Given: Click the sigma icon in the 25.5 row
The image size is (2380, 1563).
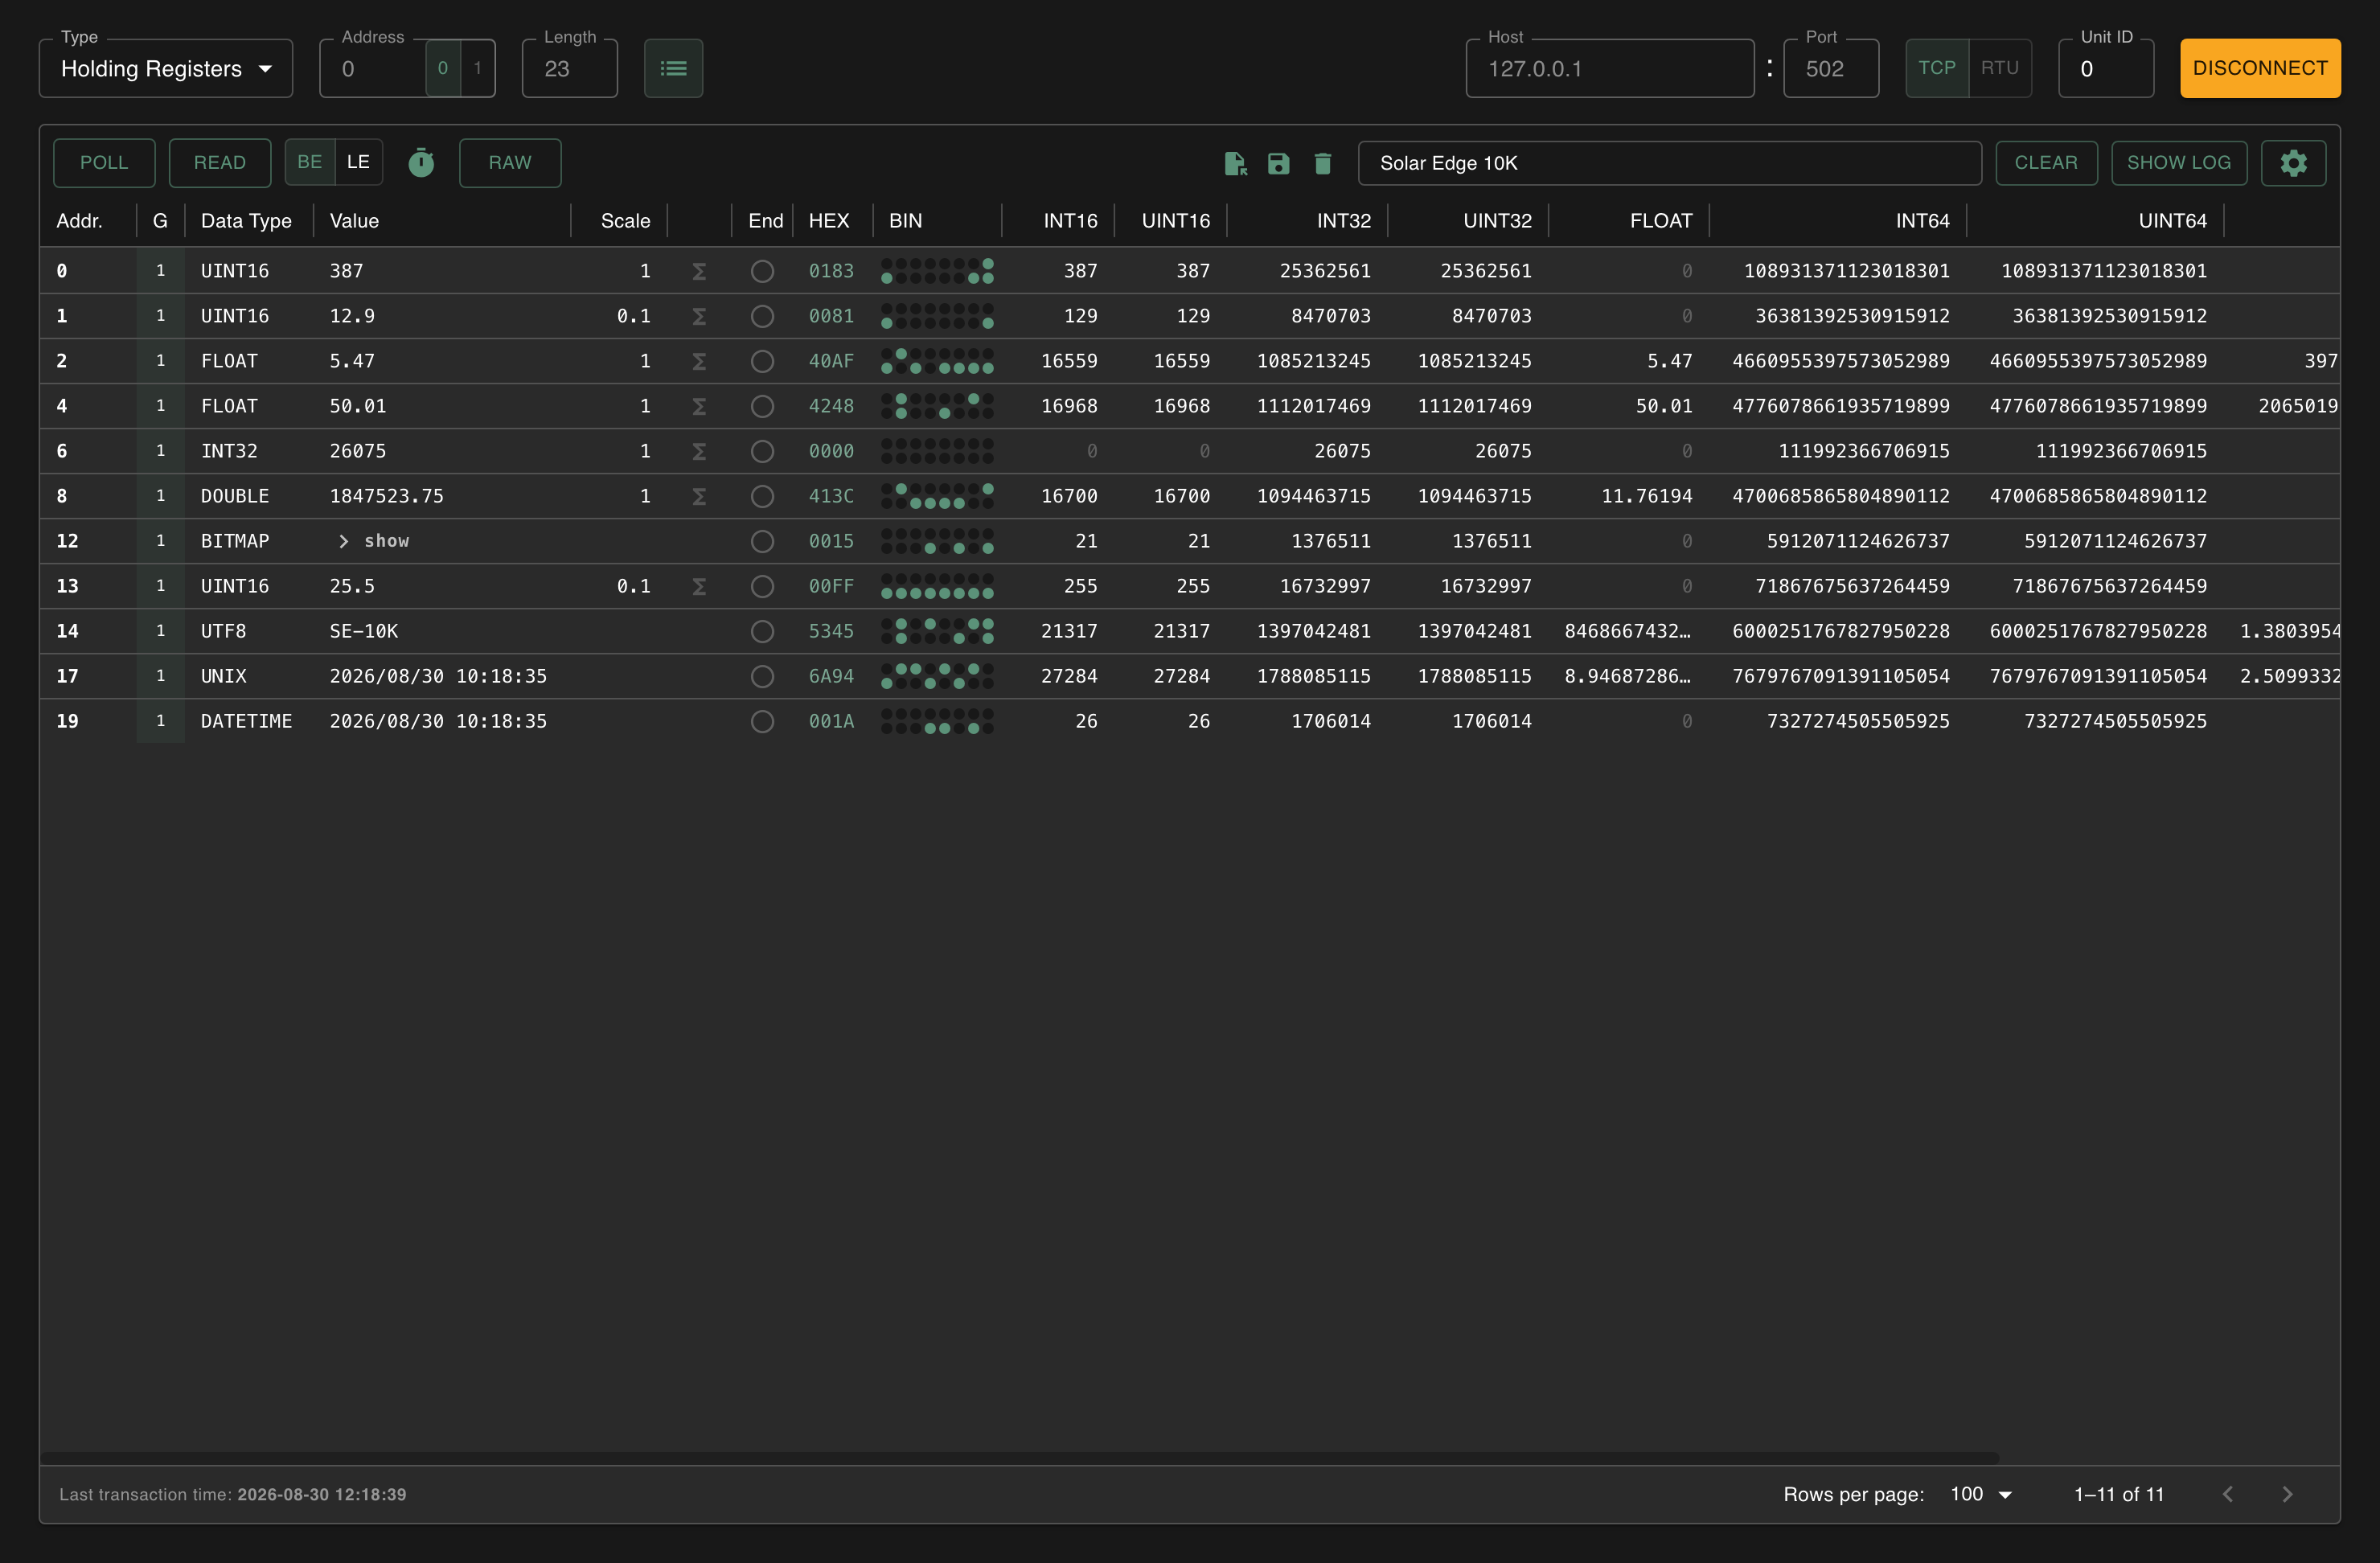Looking at the screenshot, I should [x=699, y=586].
